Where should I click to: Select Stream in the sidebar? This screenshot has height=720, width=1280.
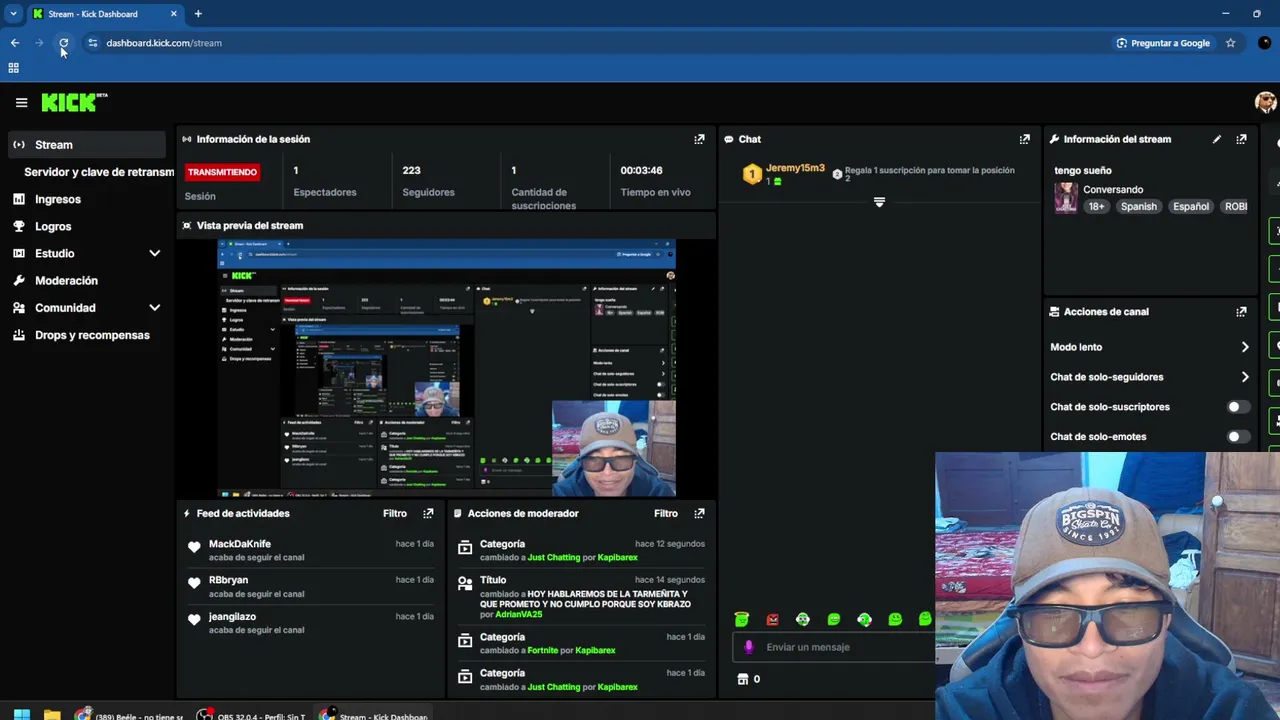88,145
